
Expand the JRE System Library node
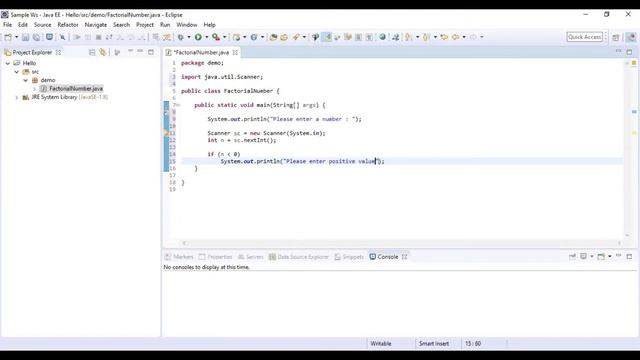pyautogui.click(x=17, y=97)
